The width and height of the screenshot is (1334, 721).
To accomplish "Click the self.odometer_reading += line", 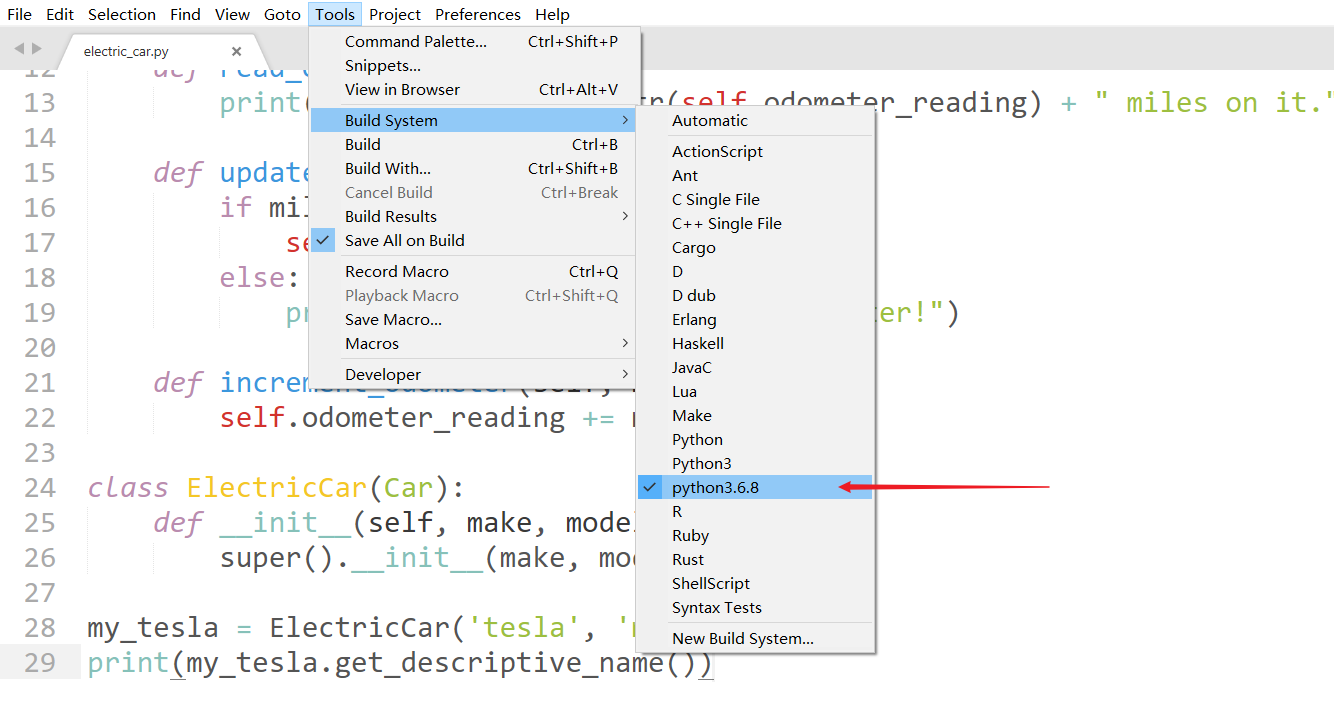I will tap(426, 417).
